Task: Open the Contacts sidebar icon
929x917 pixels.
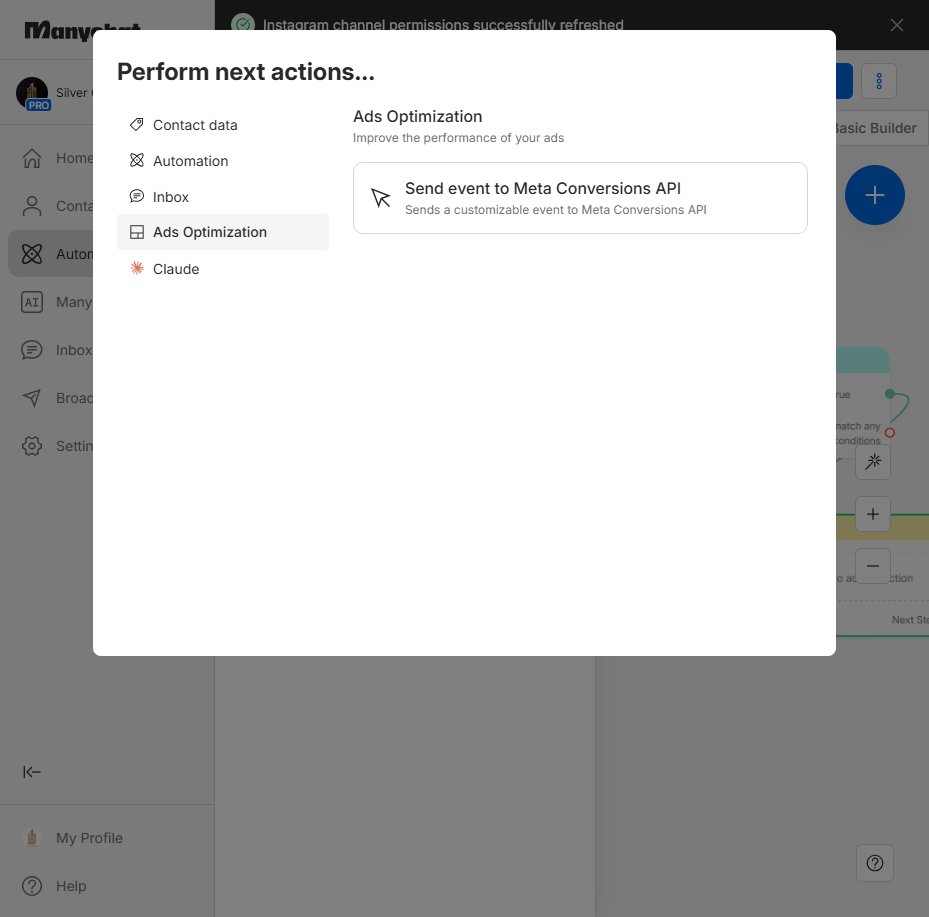Action: tap(32, 206)
